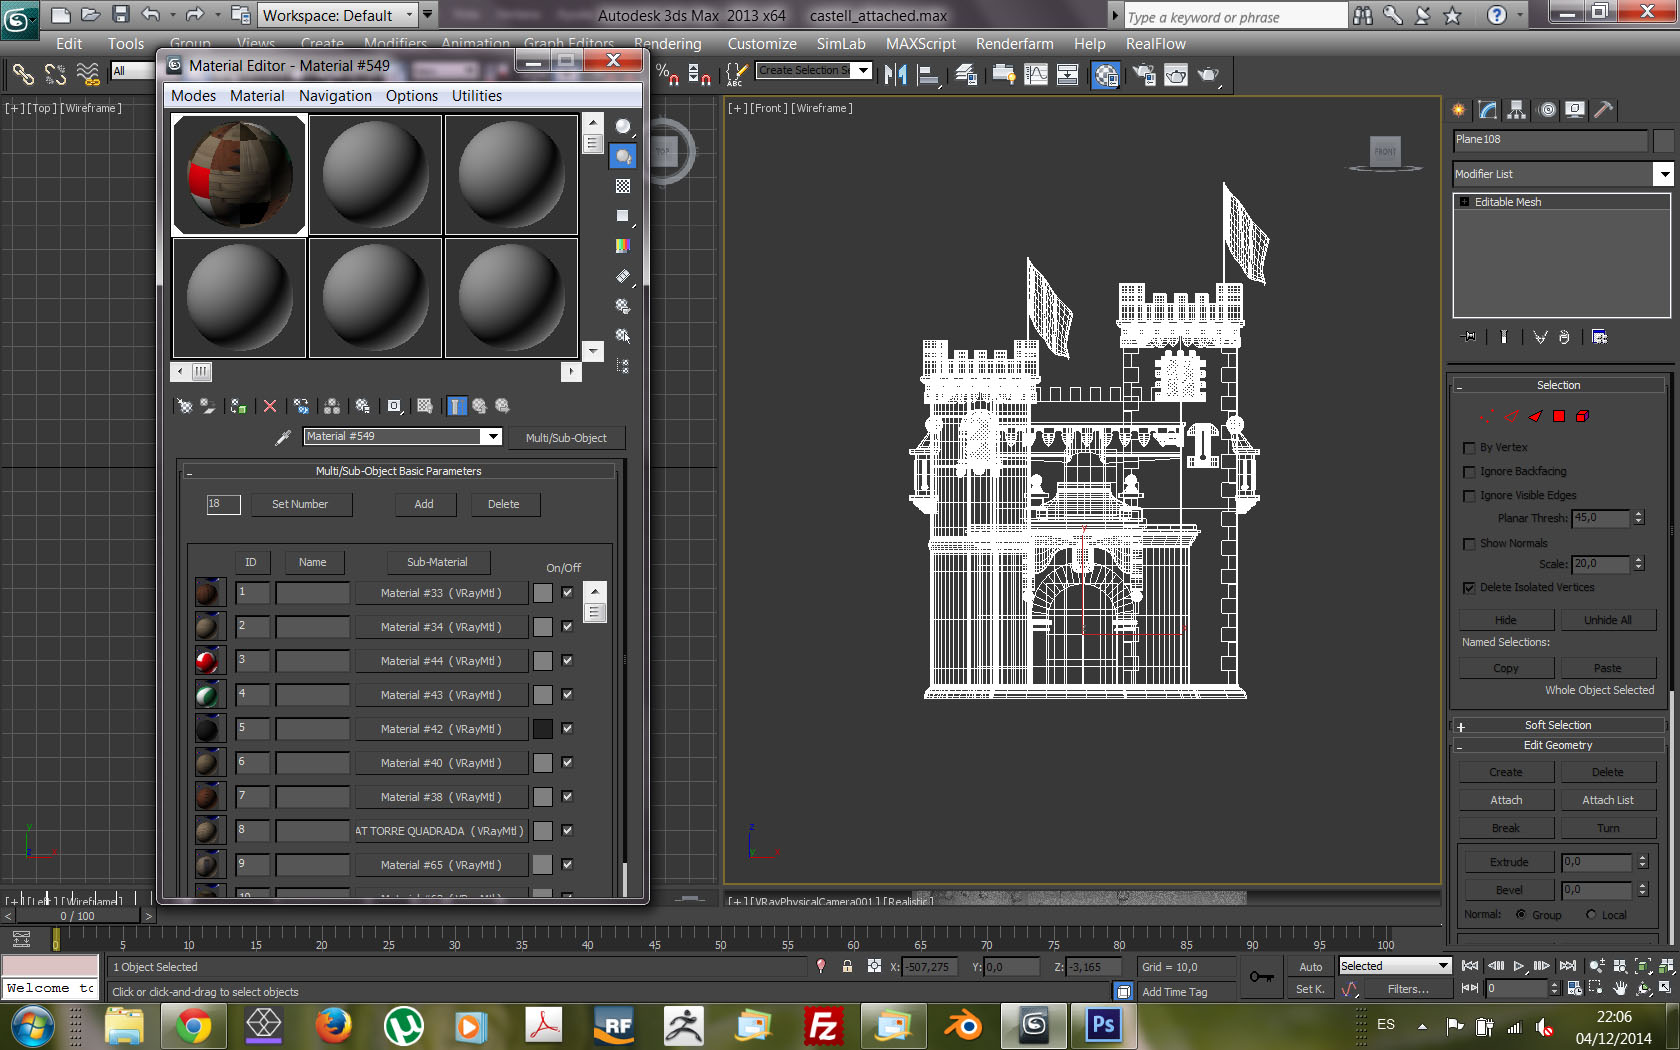Open the Curve Editor from main toolbar

click(x=1036, y=75)
